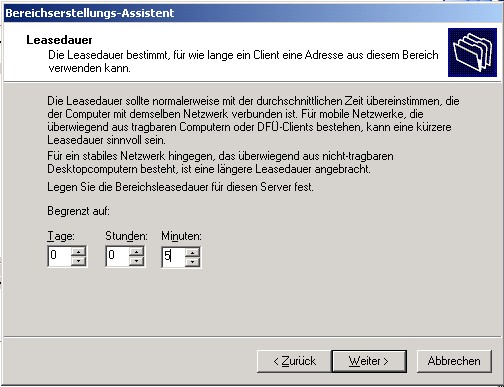The height and width of the screenshot is (387, 504).
Task: Continue with the Weiter button
Action: 369,361
